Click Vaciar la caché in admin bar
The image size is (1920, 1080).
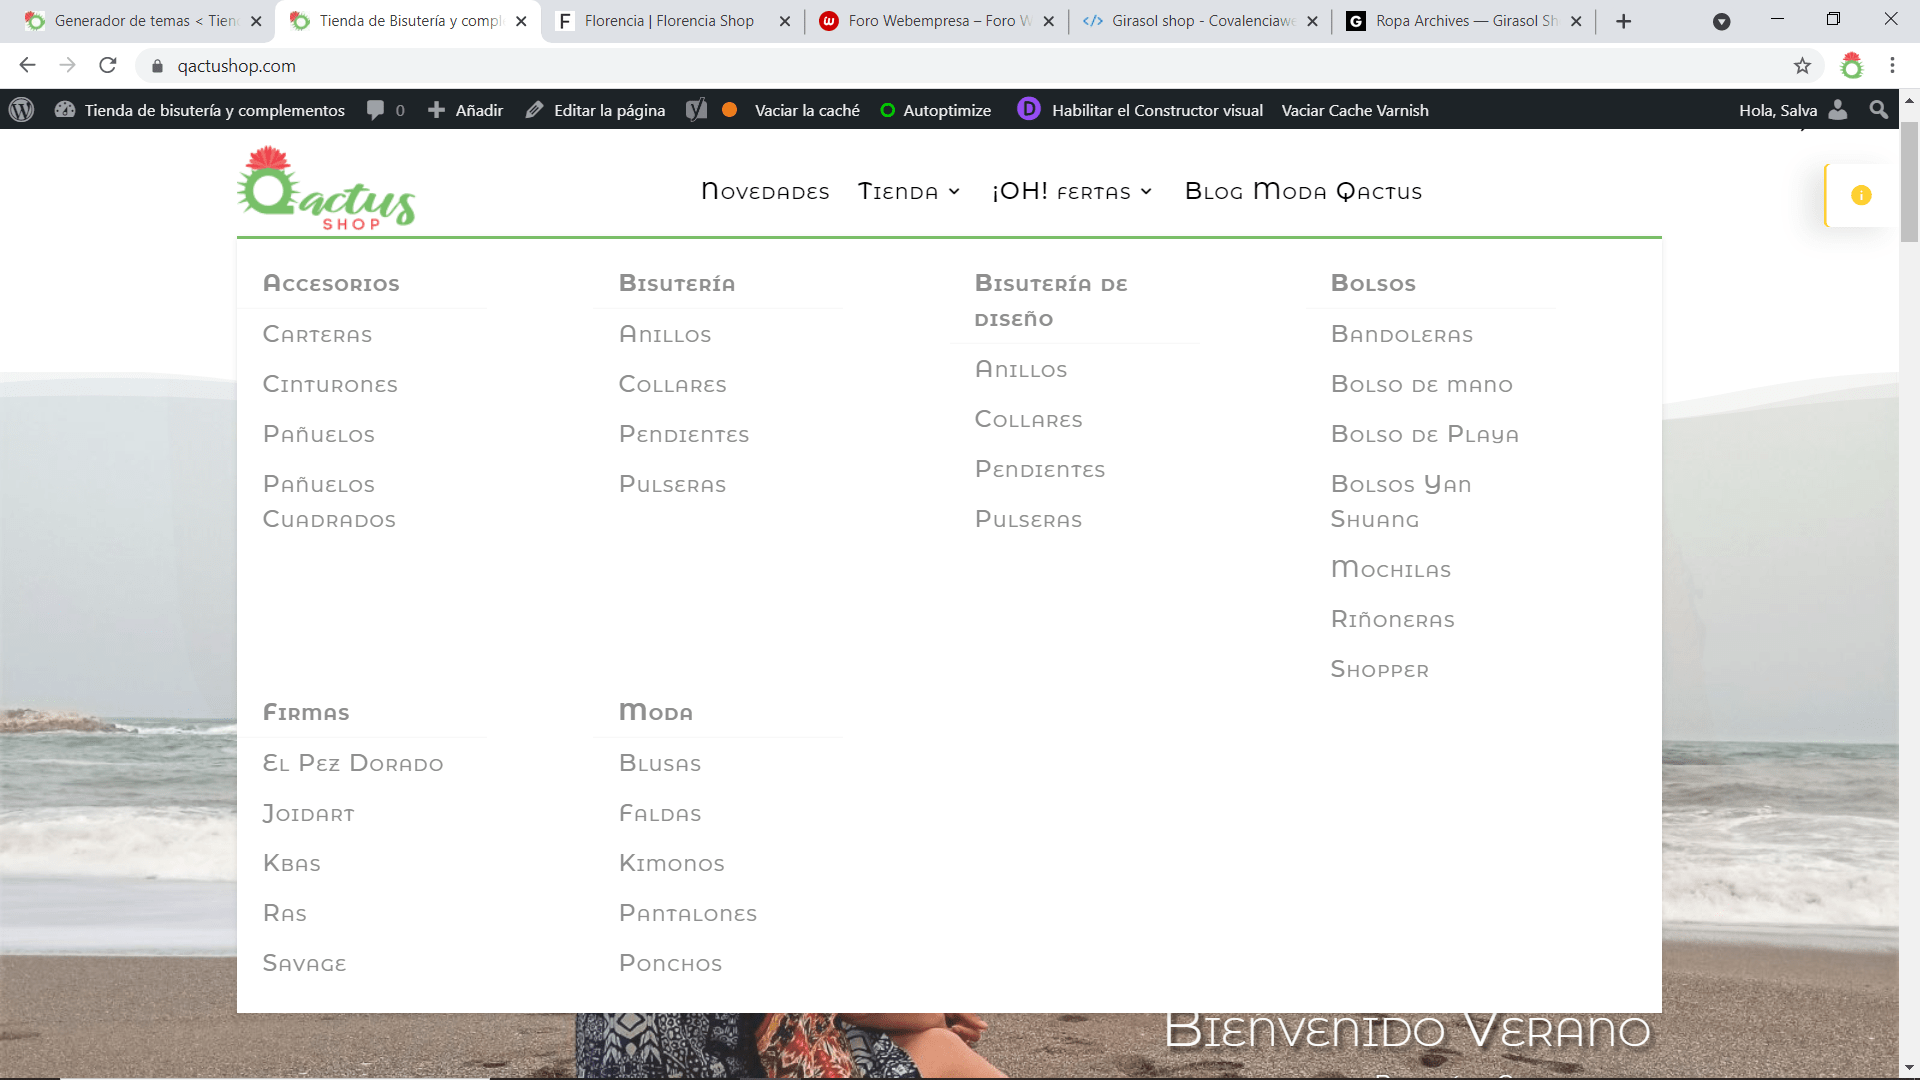point(807,110)
